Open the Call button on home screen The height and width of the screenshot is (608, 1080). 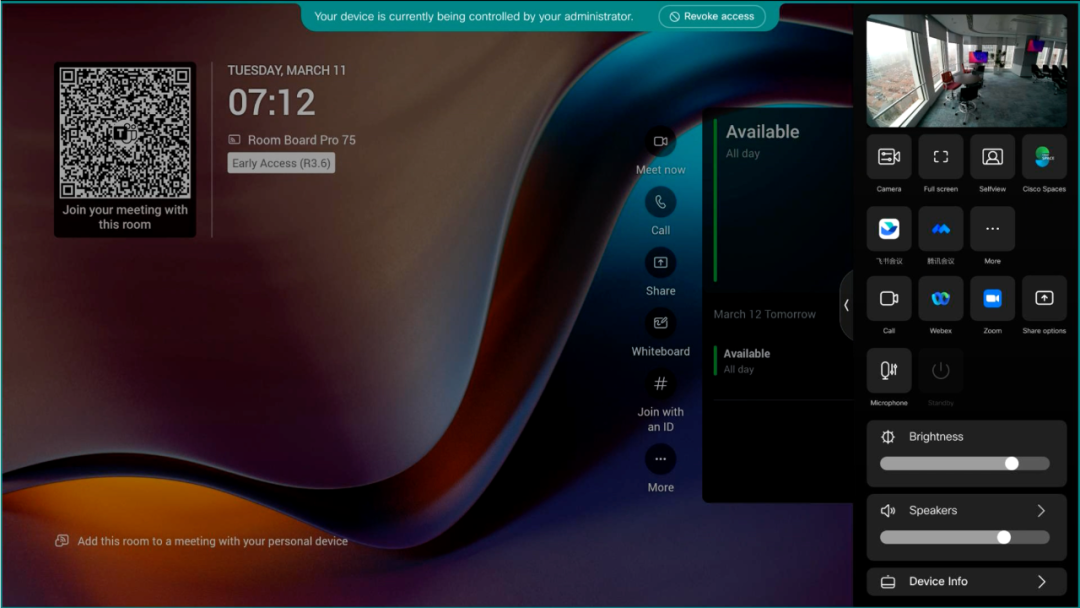point(660,202)
